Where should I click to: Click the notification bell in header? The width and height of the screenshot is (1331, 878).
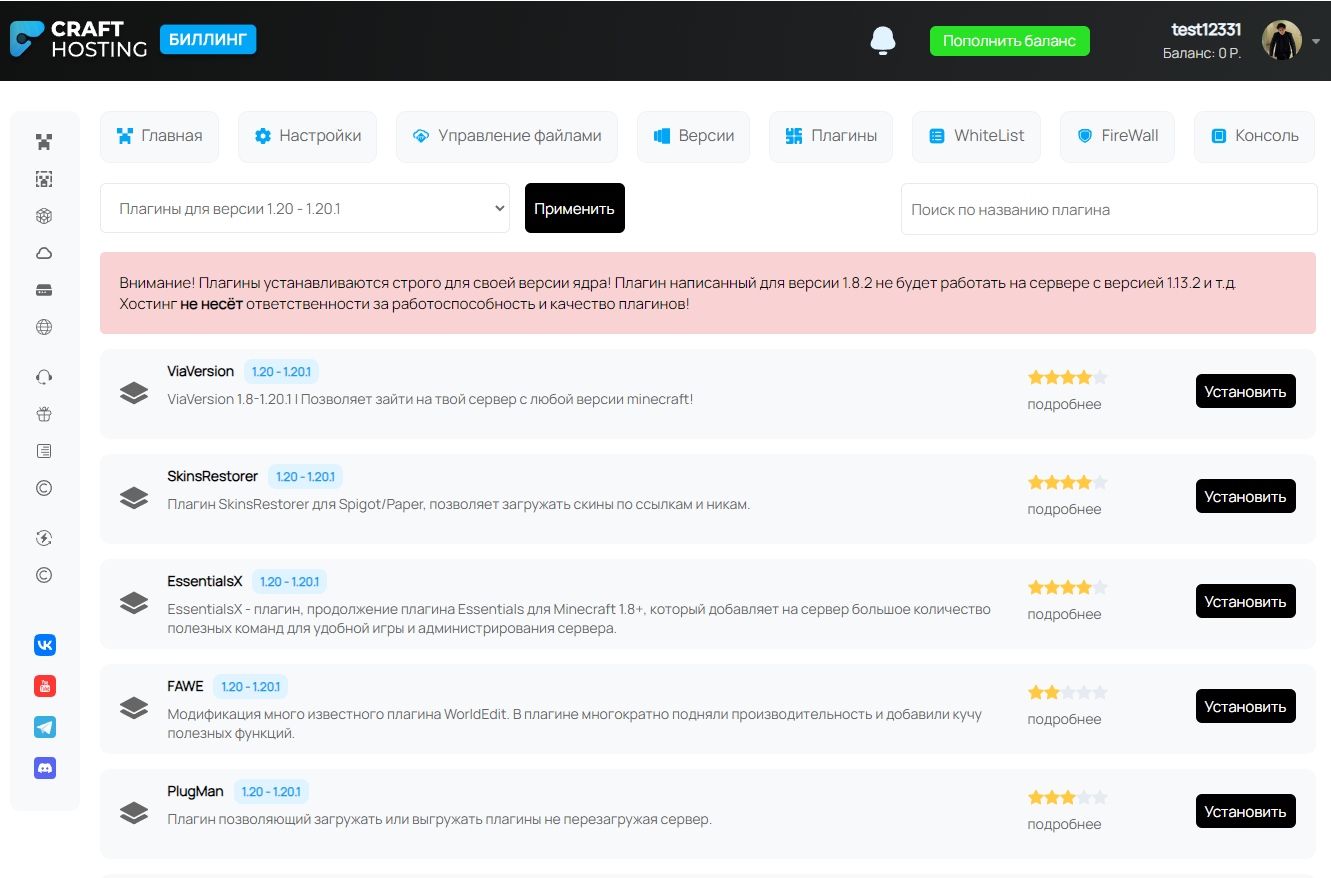coord(883,40)
